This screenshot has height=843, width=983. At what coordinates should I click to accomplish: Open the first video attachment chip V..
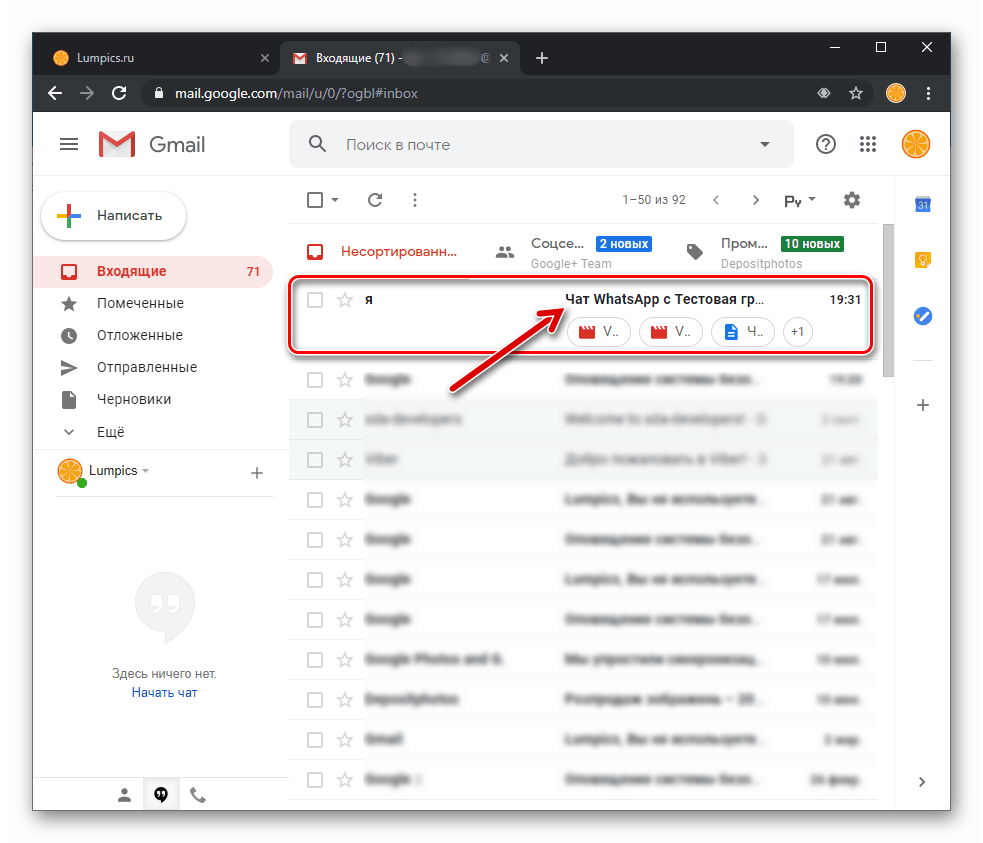click(x=599, y=332)
